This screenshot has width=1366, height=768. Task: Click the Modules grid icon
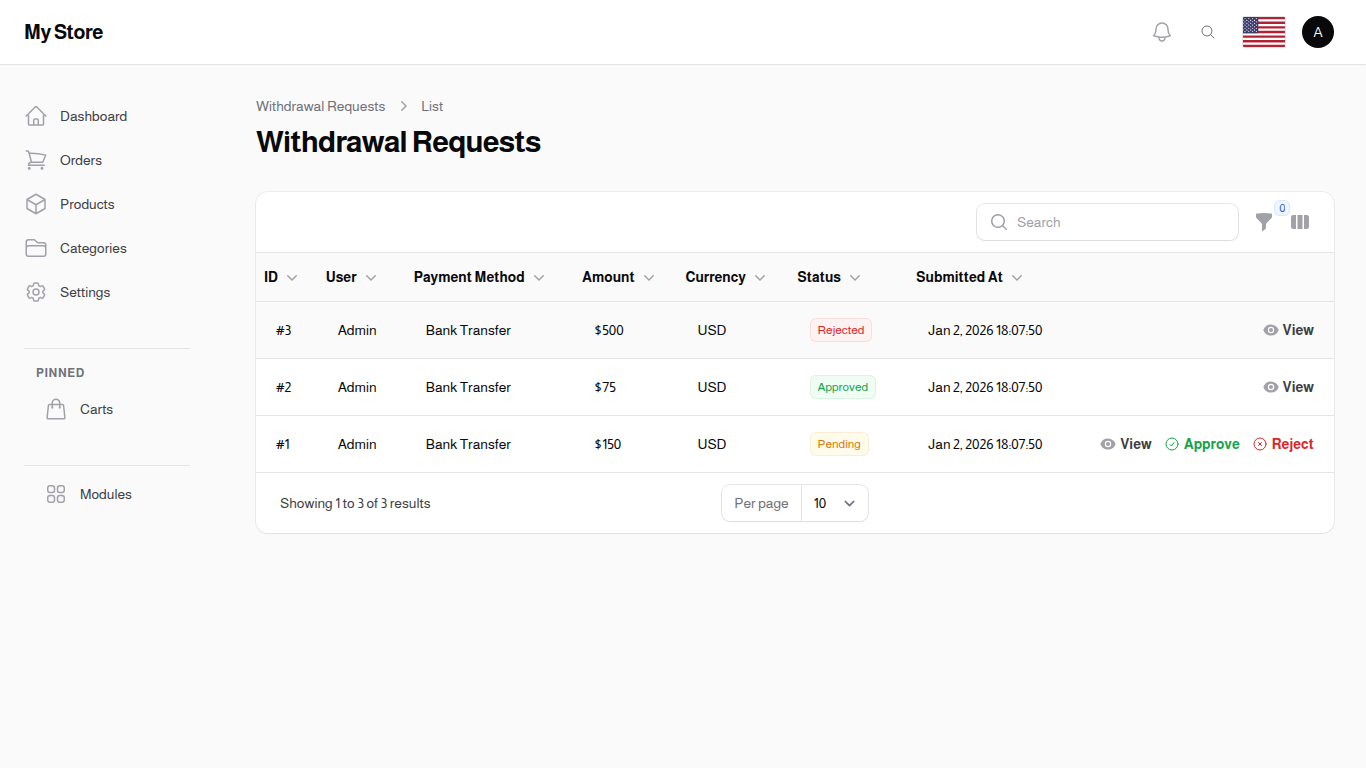point(56,494)
